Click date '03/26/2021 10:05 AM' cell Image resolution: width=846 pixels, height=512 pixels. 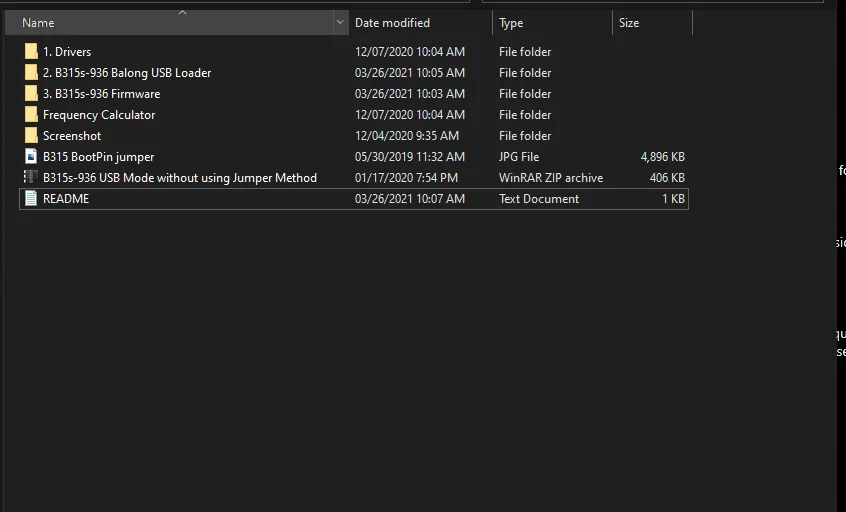pos(410,73)
